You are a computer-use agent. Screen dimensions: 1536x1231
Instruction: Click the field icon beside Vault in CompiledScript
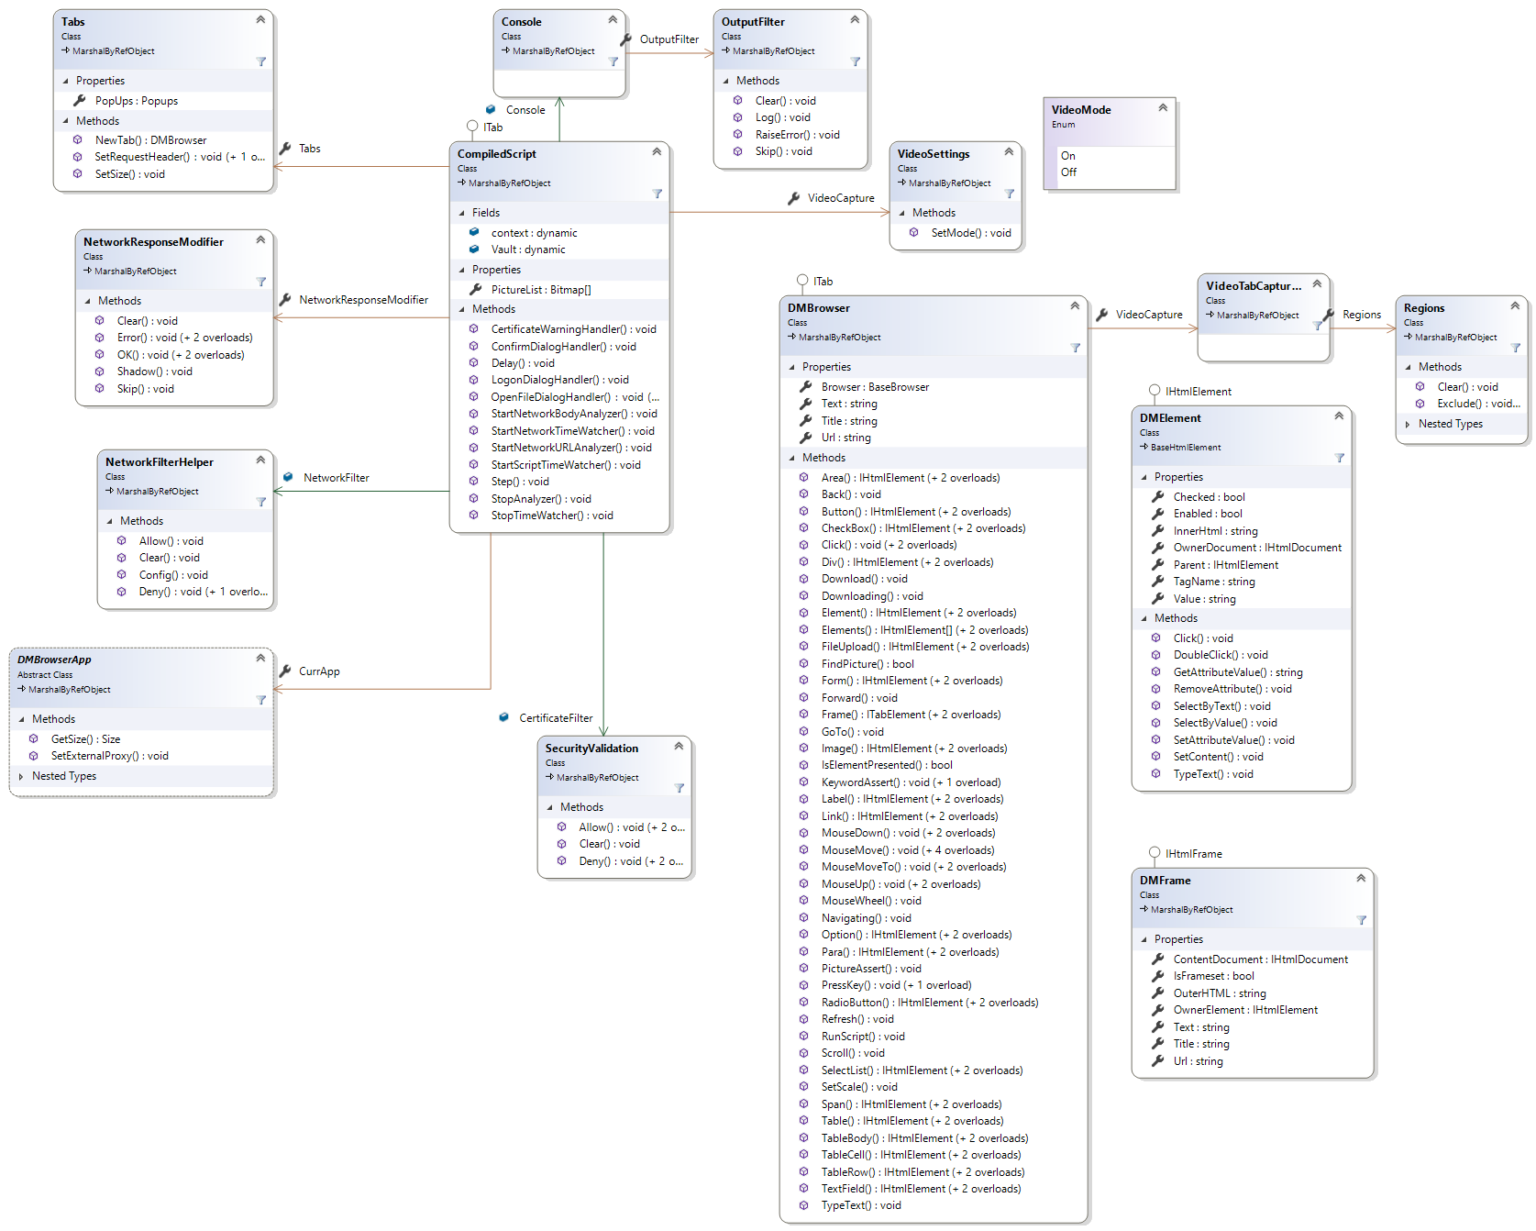[x=473, y=249]
